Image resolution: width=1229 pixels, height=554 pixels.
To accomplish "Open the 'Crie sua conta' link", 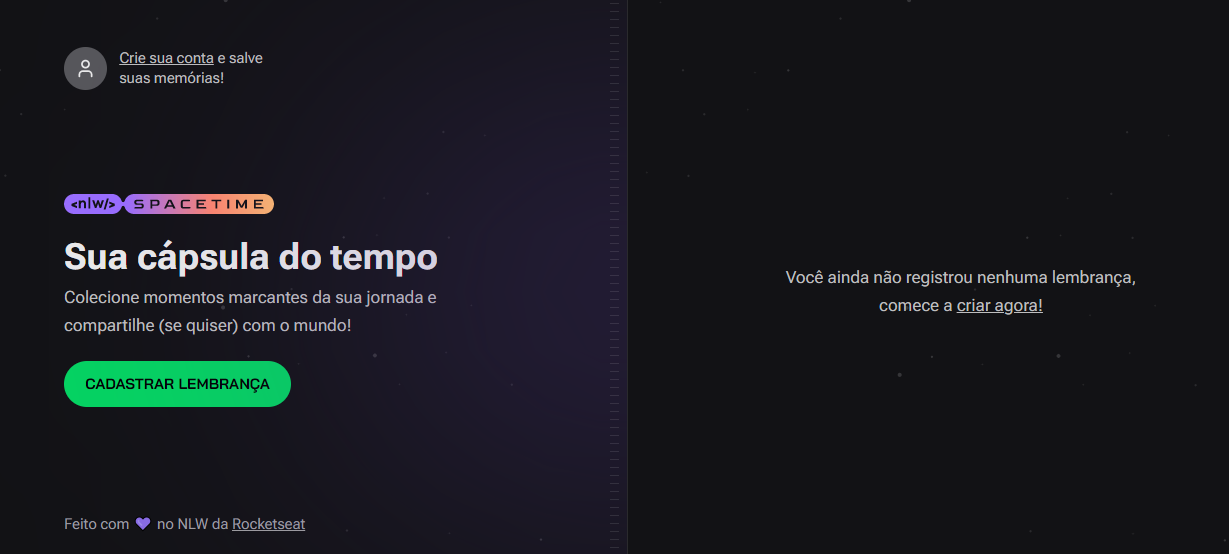I will click(x=166, y=58).
